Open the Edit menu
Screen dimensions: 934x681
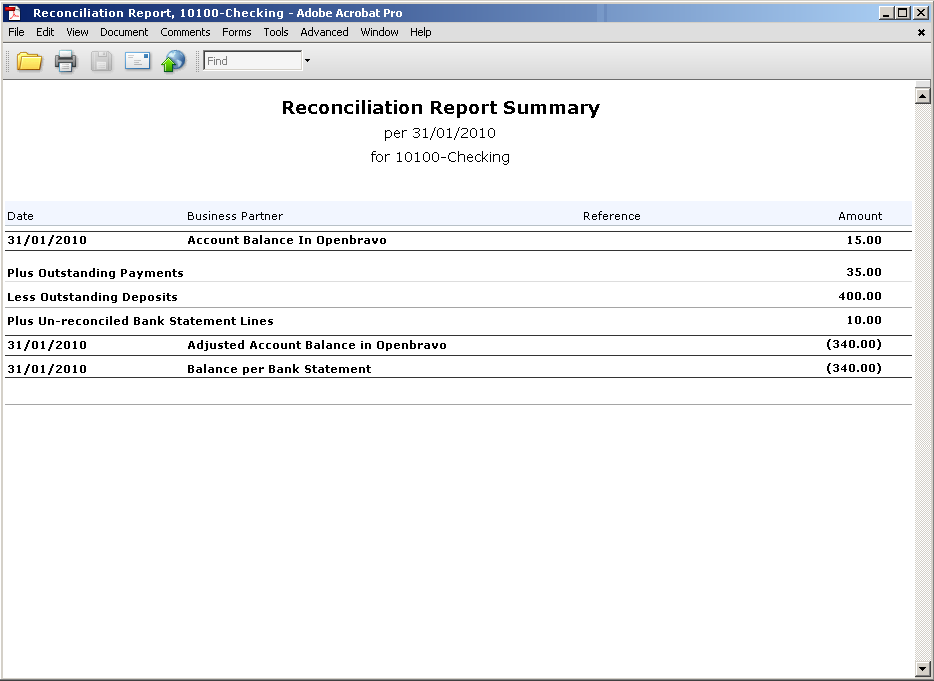tap(45, 32)
